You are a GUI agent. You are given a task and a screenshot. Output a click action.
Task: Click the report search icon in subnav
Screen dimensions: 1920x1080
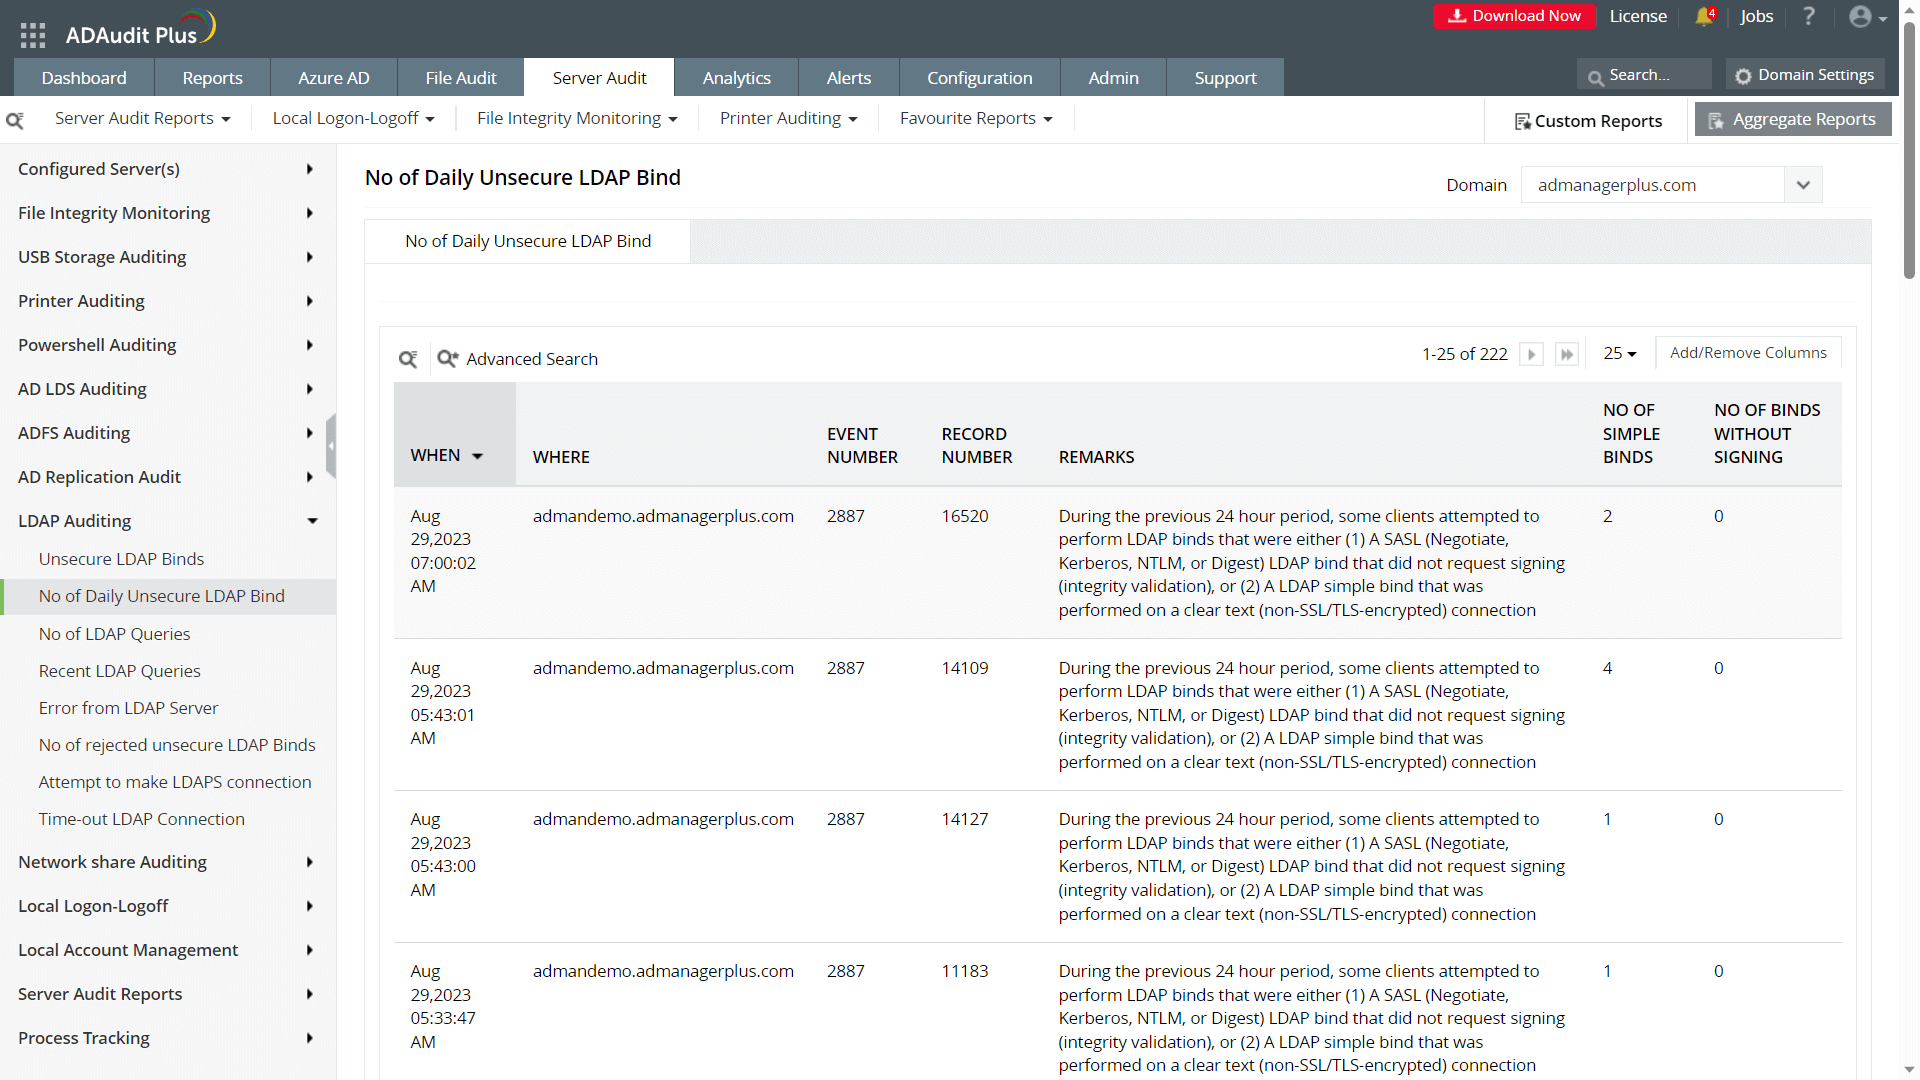coord(15,120)
